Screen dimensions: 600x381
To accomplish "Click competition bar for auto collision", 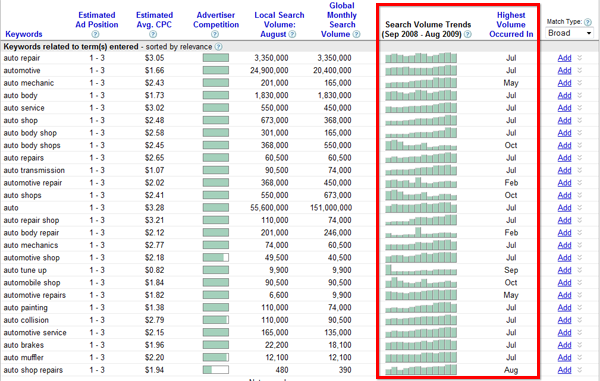I will 216,320.
